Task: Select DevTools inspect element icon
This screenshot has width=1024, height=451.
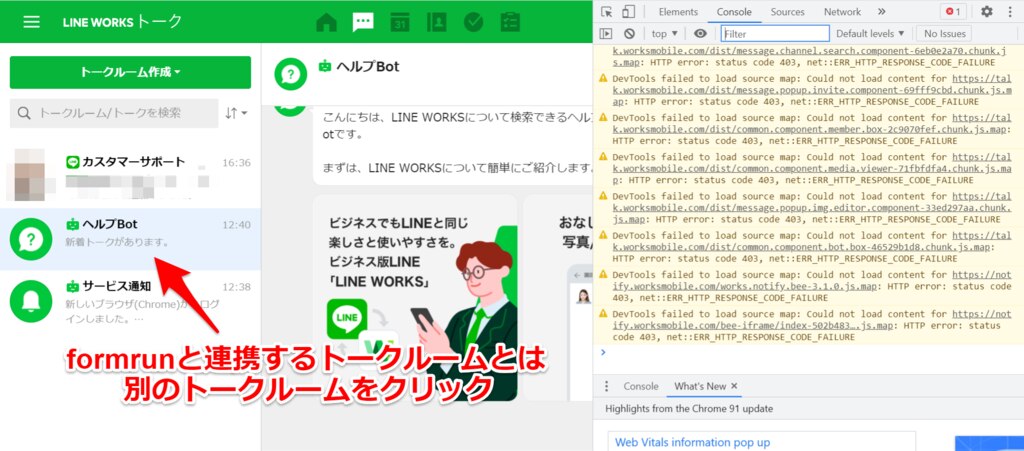Action: [607, 12]
